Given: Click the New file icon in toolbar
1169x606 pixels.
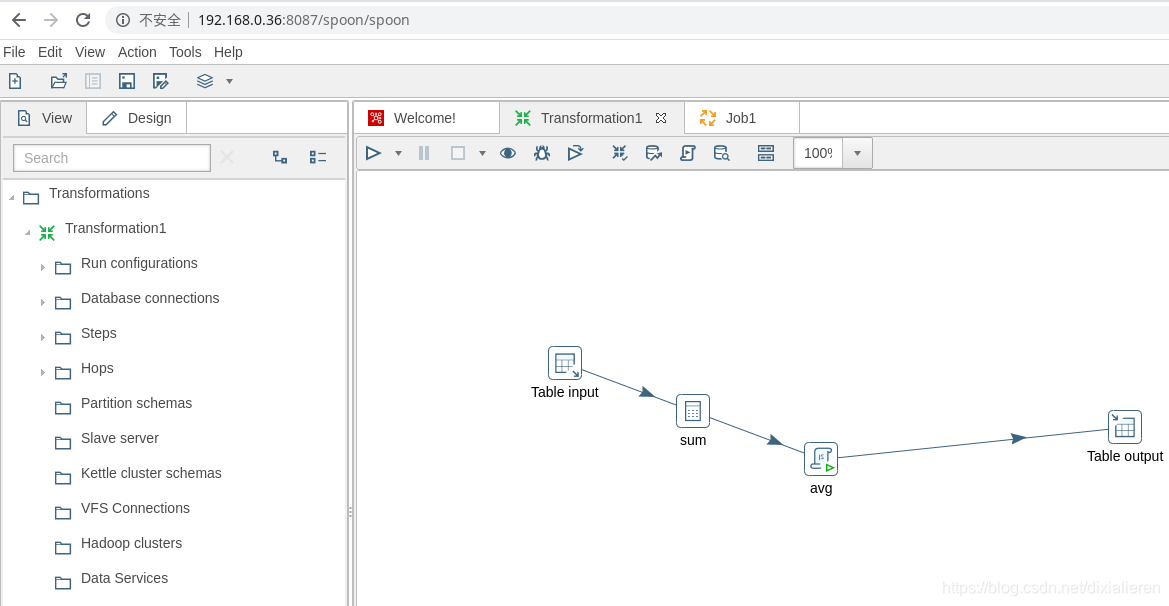Looking at the screenshot, I should [x=15, y=81].
